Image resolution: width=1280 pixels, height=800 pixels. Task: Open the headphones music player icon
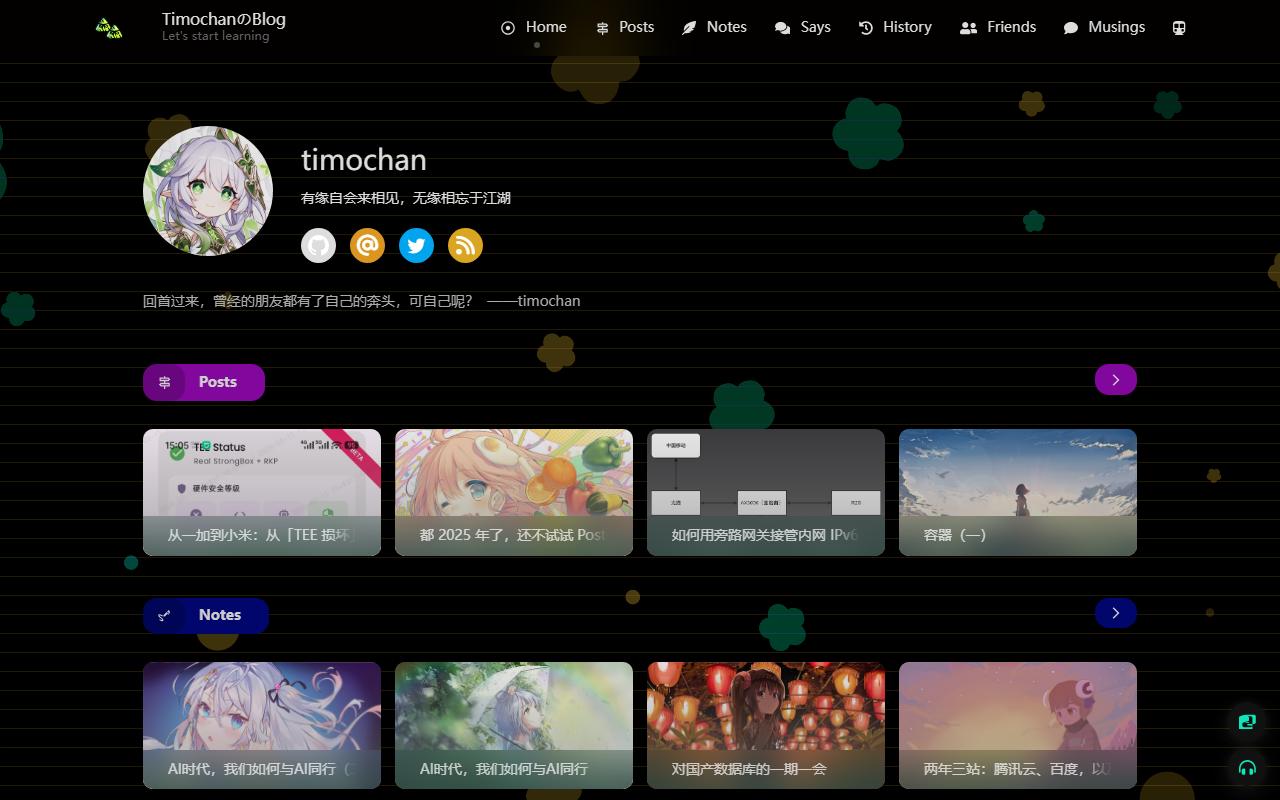coord(1247,768)
